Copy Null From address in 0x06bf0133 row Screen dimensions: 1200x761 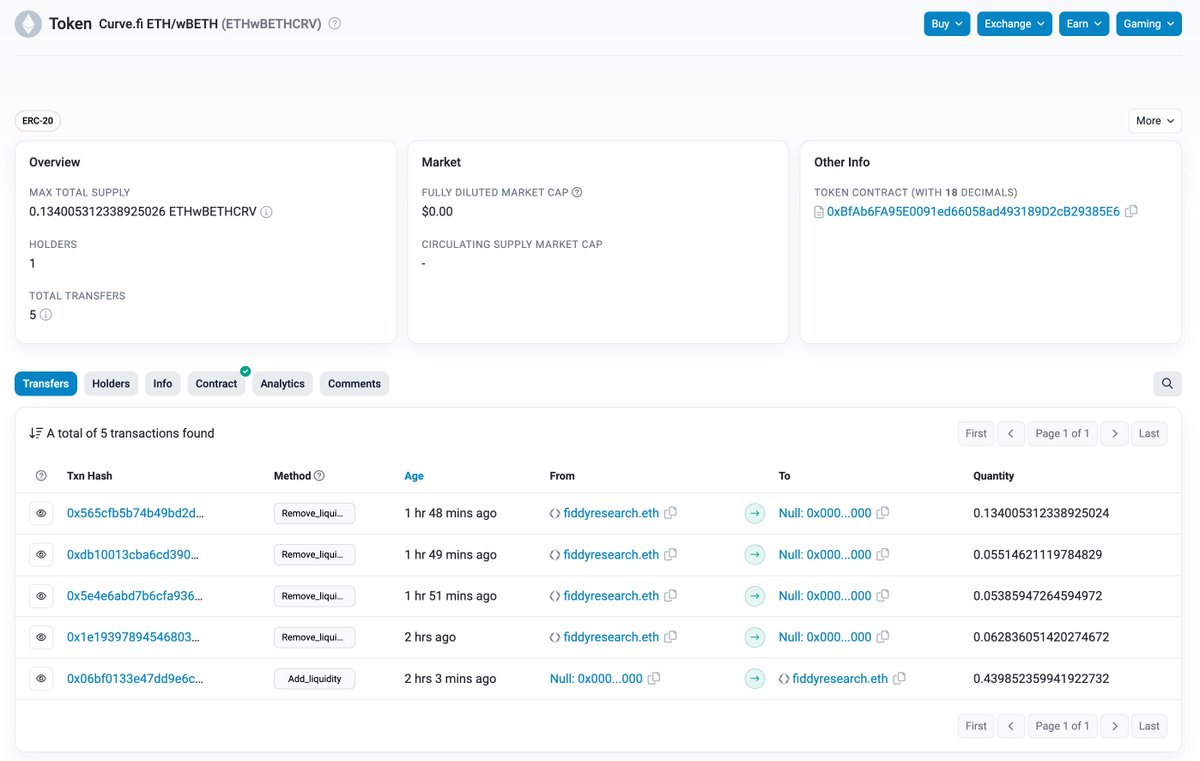tap(654, 679)
